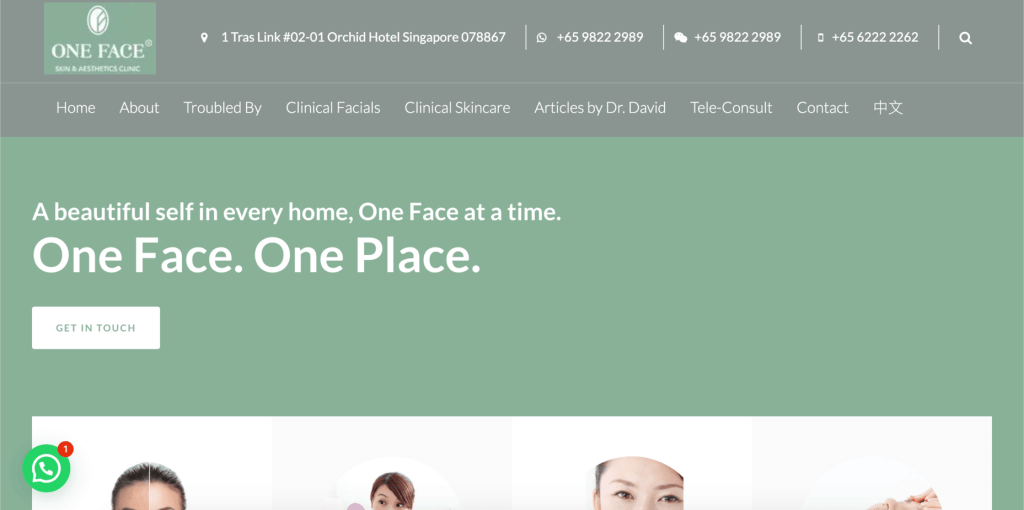
Task: Click the WhatsApp icon in header
Action: (x=541, y=38)
